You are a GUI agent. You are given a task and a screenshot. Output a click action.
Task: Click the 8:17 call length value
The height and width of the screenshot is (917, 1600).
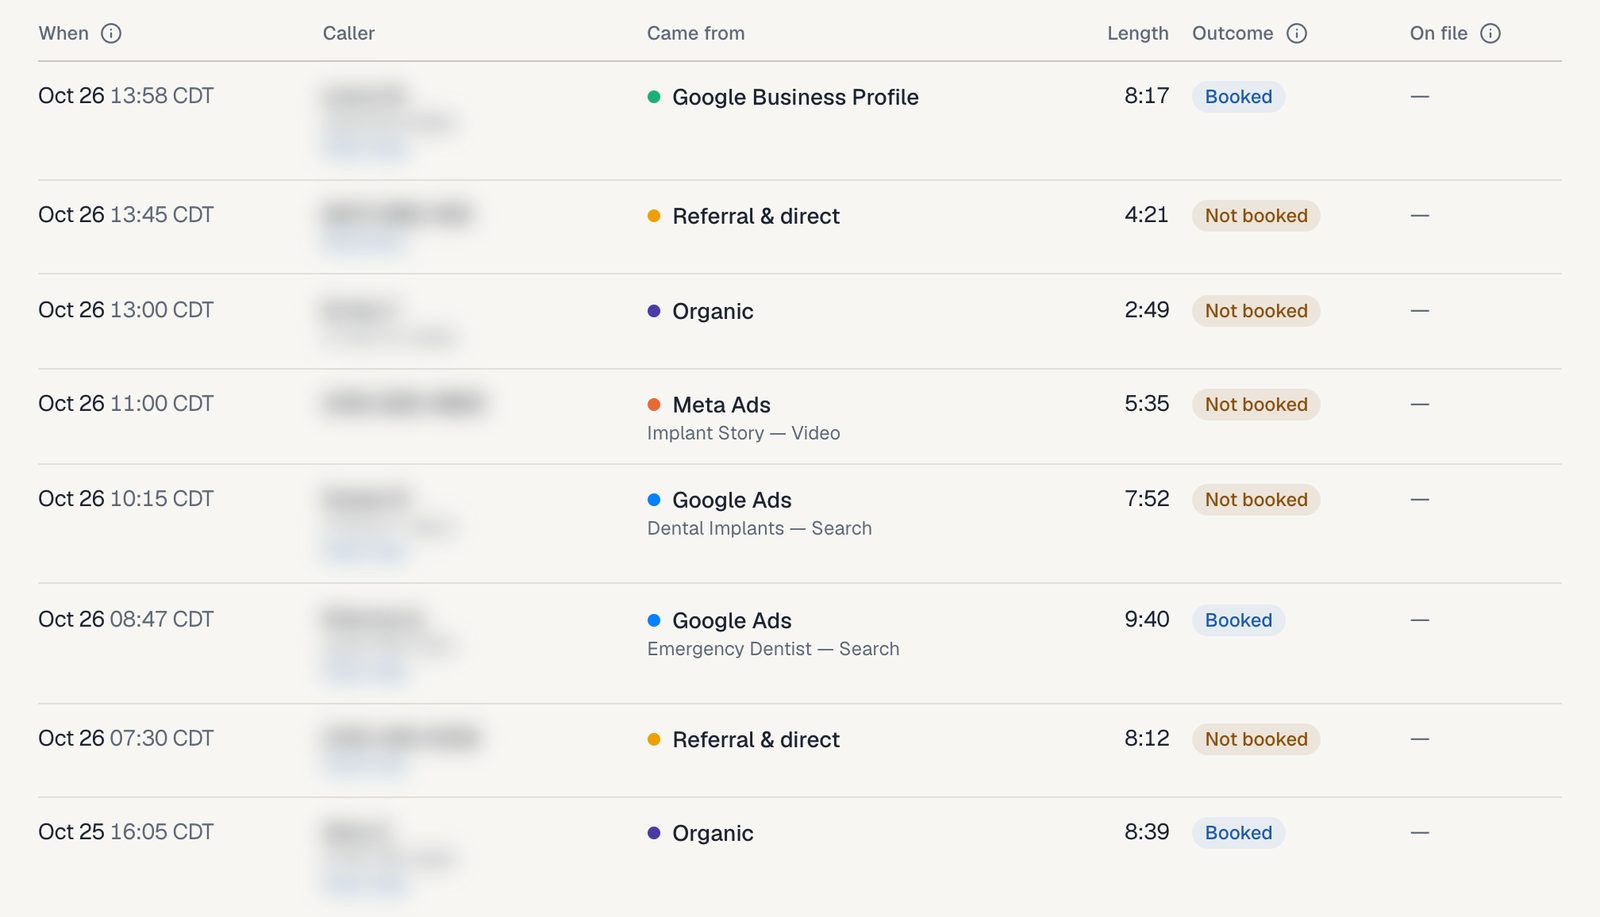pyautogui.click(x=1147, y=96)
